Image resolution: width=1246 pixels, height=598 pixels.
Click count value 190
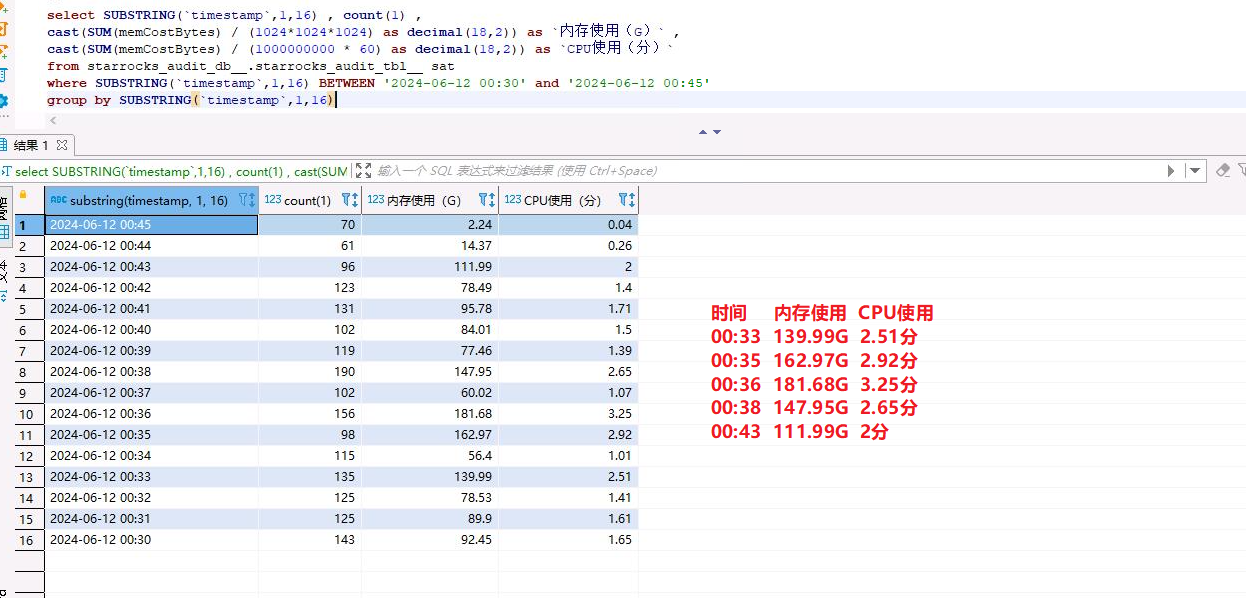coord(310,372)
